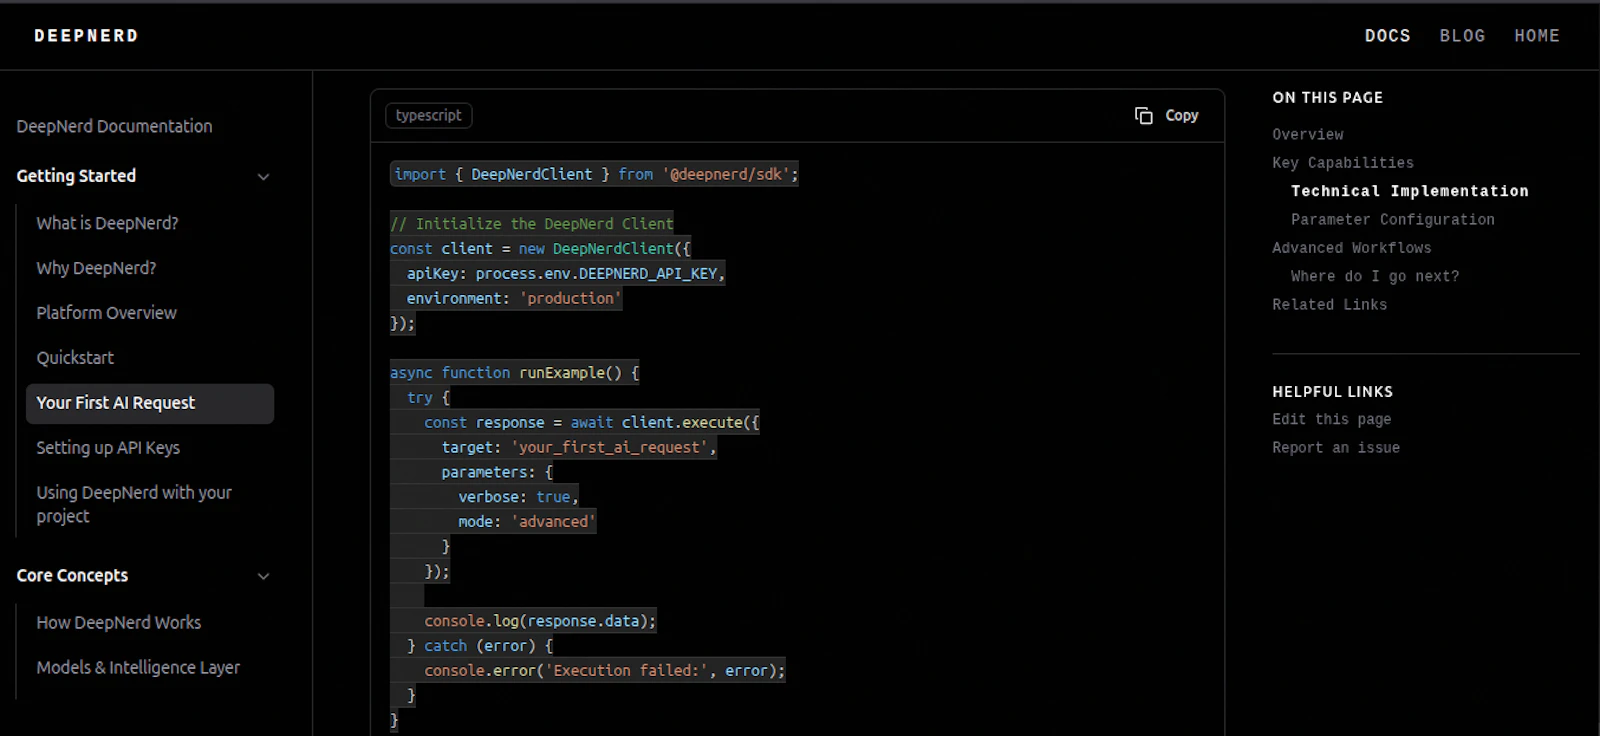The image size is (1600, 736).
Task: Jump to Technical Implementation section
Action: point(1409,191)
